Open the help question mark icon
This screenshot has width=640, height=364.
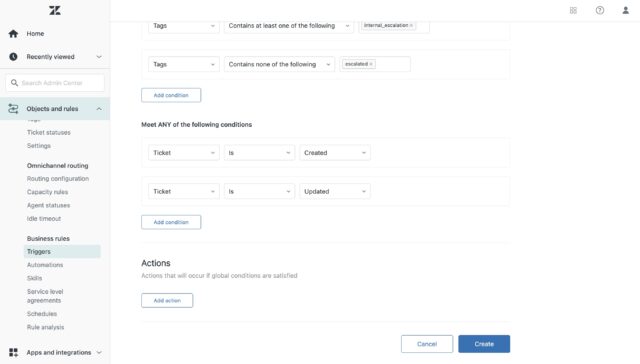click(x=600, y=11)
